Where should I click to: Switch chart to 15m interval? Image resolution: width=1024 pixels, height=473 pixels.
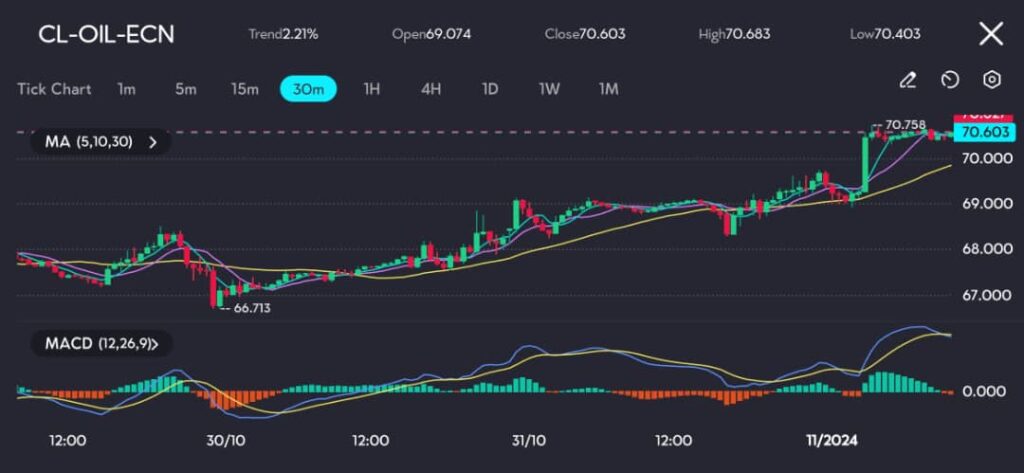pyautogui.click(x=245, y=89)
